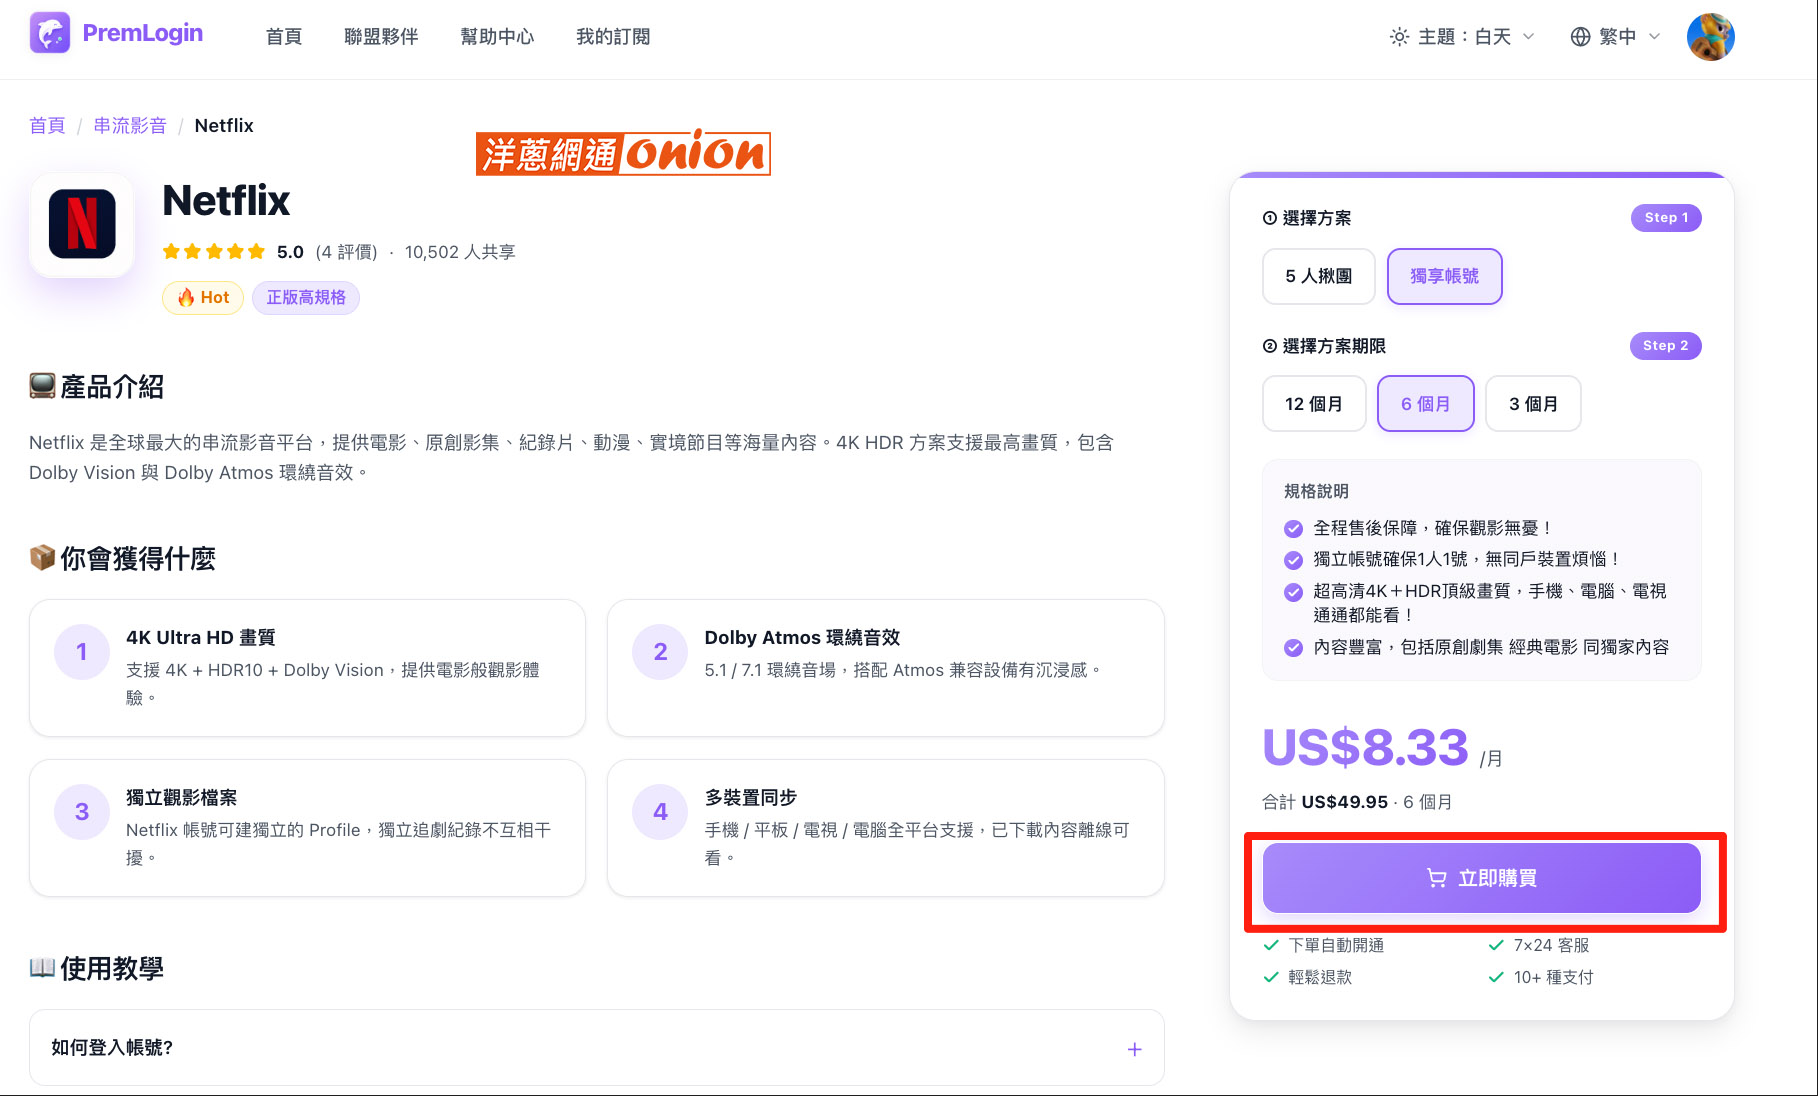Click the green check beside 7×24 客服
Screen dimensions: 1818x1096
click(1496, 945)
